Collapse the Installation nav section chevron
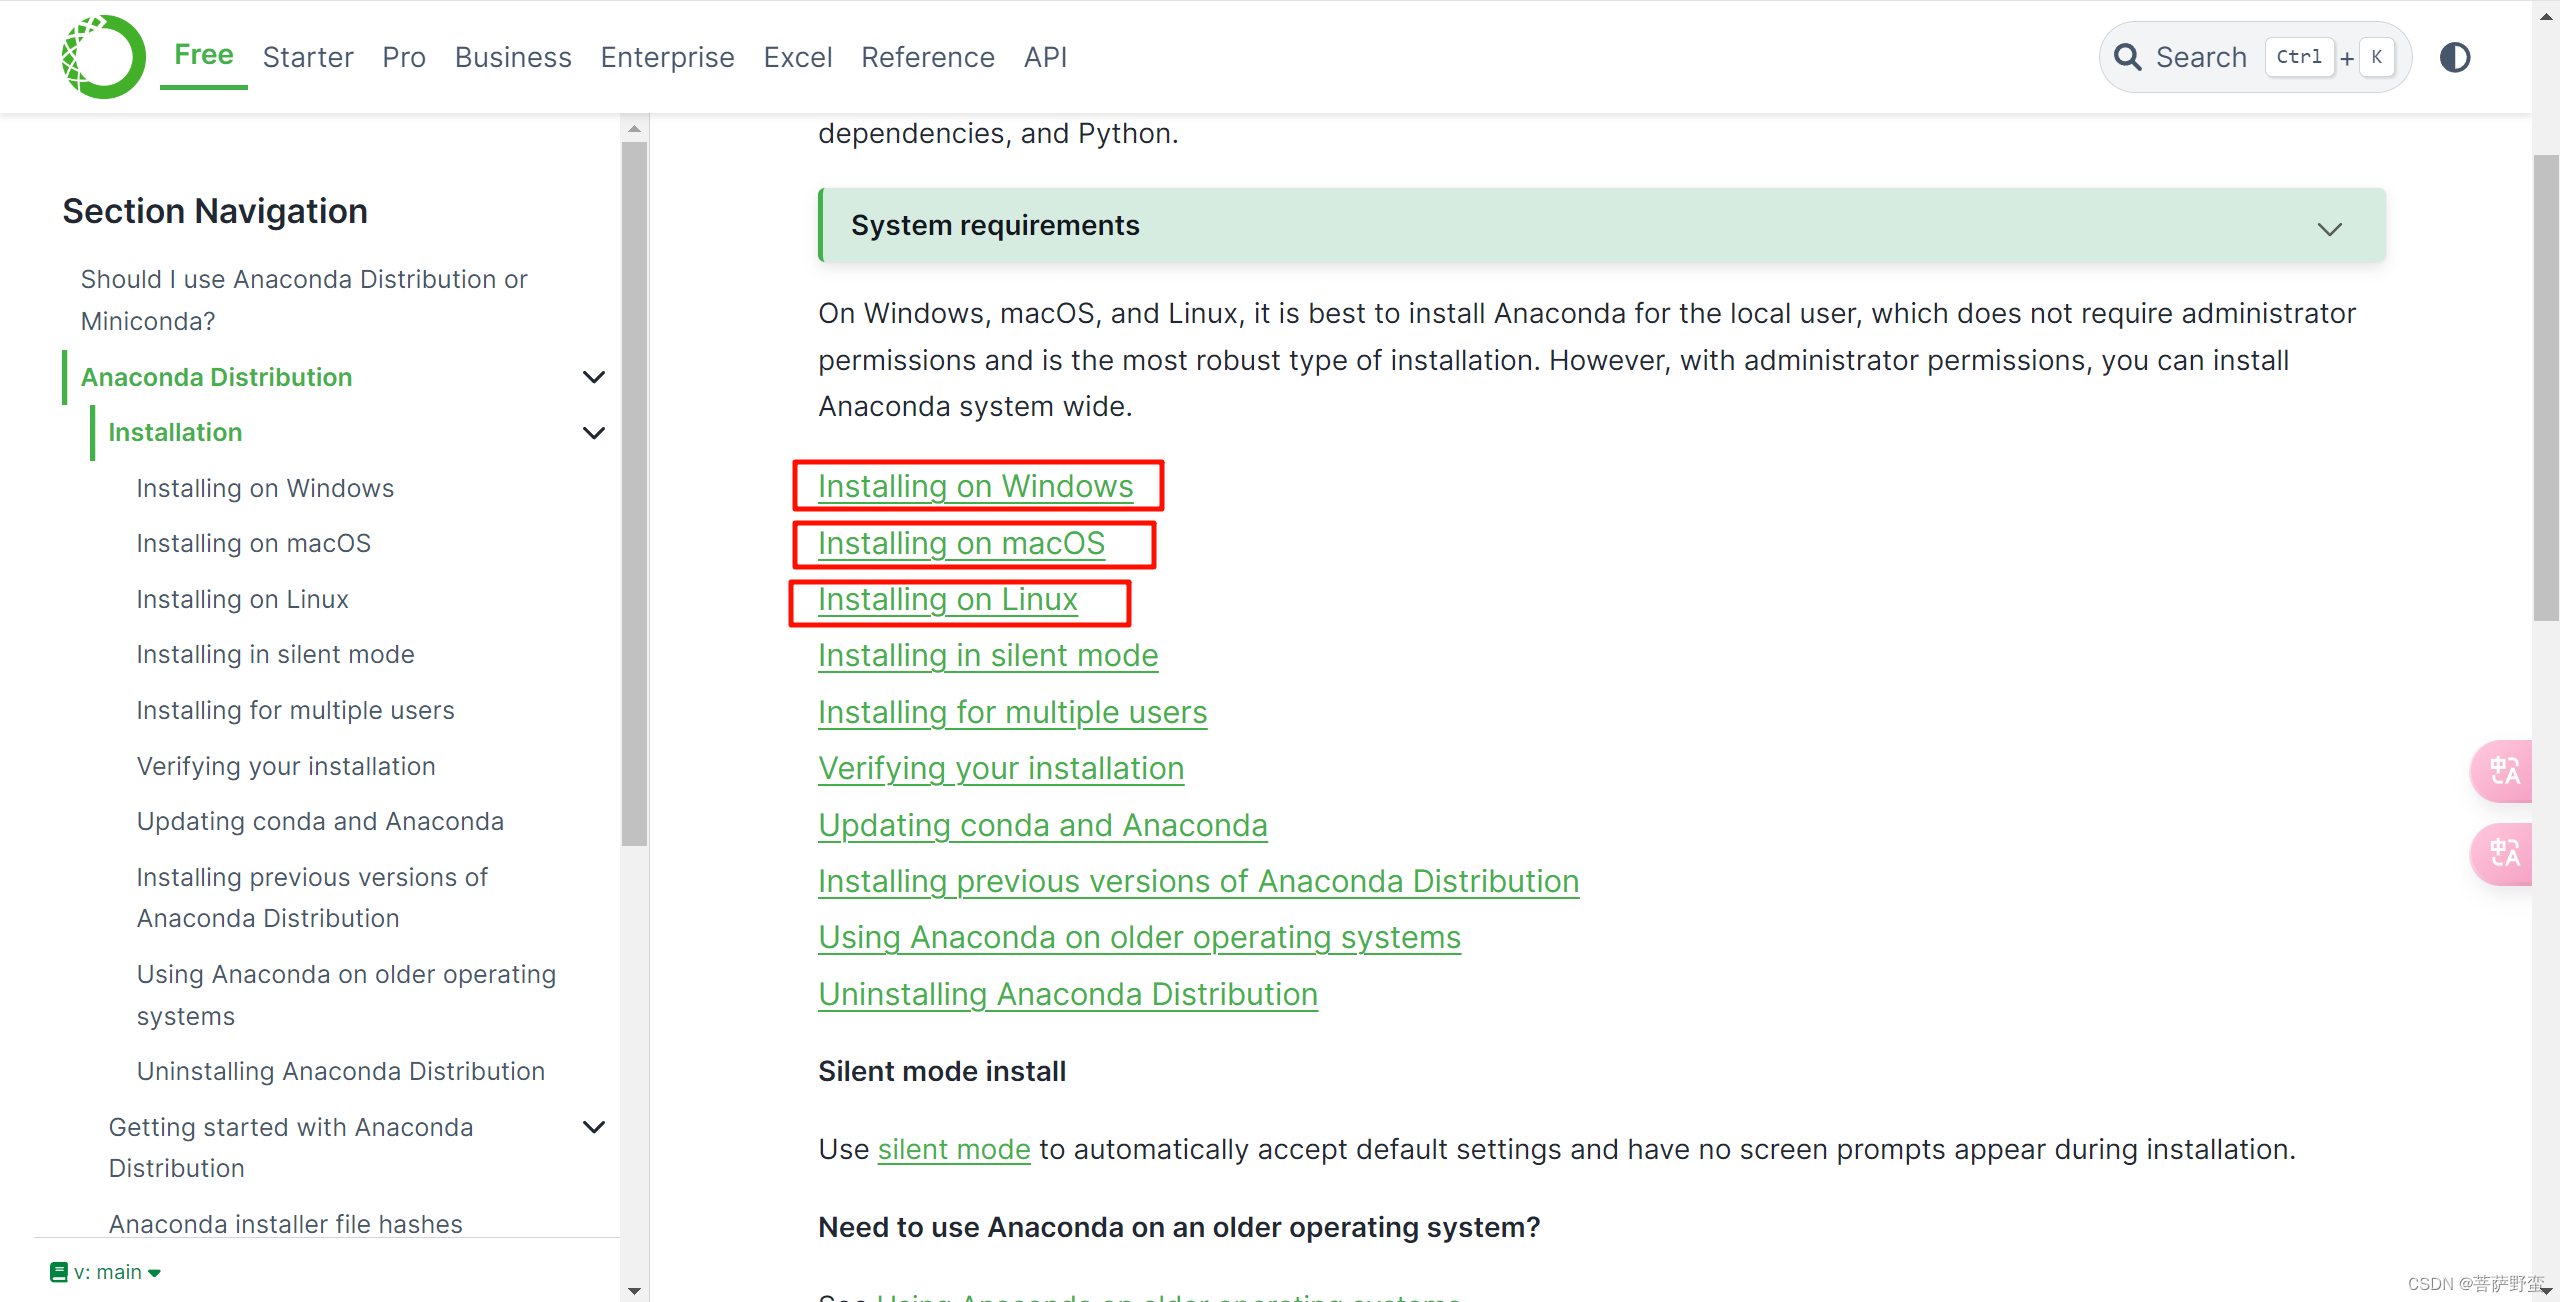This screenshot has height=1302, width=2560. [594, 433]
